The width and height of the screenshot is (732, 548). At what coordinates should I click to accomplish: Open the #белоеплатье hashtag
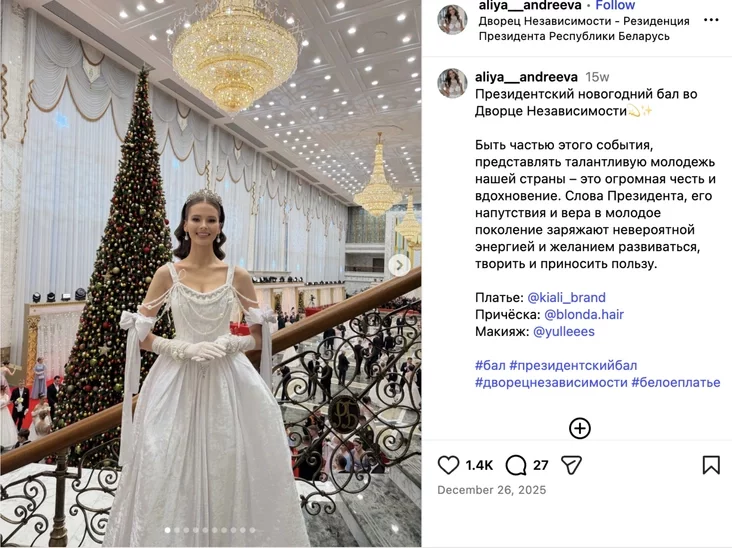tap(676, 382)
